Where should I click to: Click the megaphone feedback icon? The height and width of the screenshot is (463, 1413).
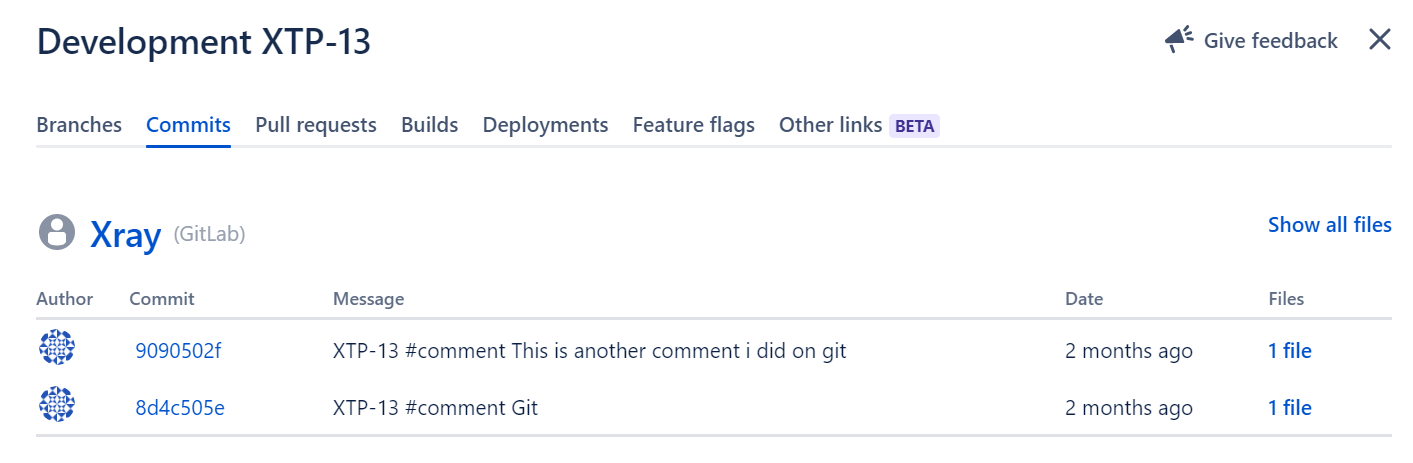[1179, 40]
